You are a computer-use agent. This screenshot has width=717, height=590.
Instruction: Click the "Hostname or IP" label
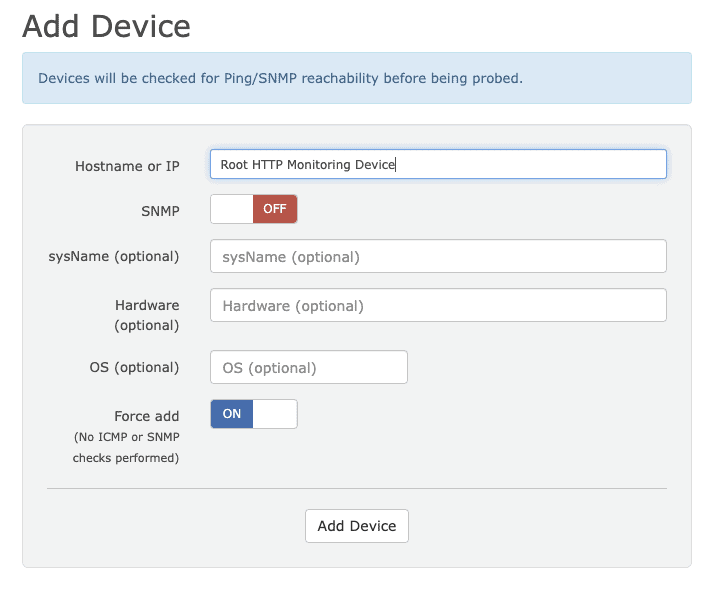[127, 166]
